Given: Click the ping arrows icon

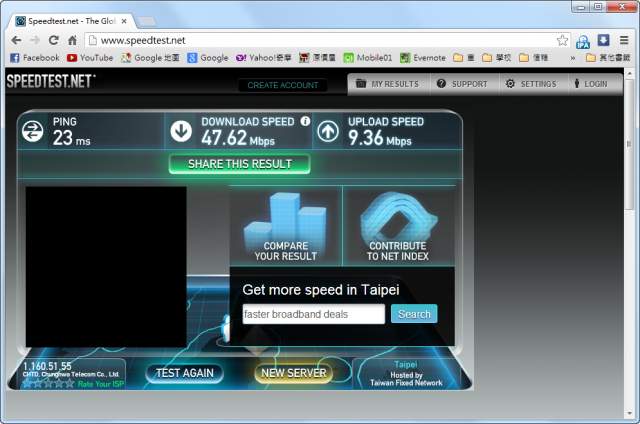Looking at the screenshot, I should pos(33,131).
